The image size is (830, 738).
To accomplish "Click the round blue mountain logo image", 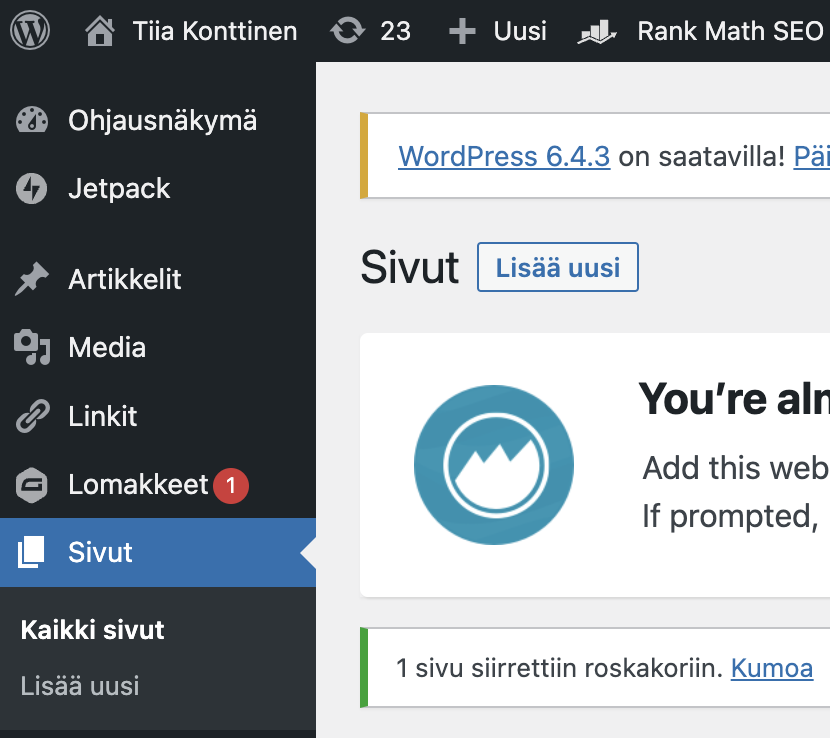I will click(494, 465).
